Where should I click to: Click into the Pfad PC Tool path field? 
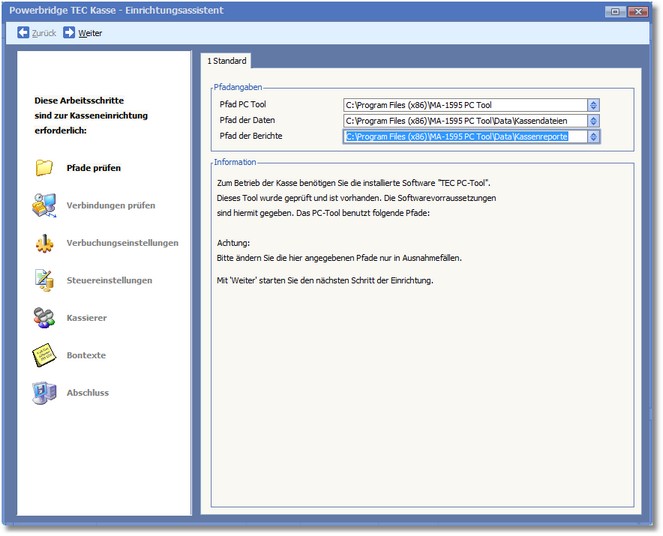464,105
